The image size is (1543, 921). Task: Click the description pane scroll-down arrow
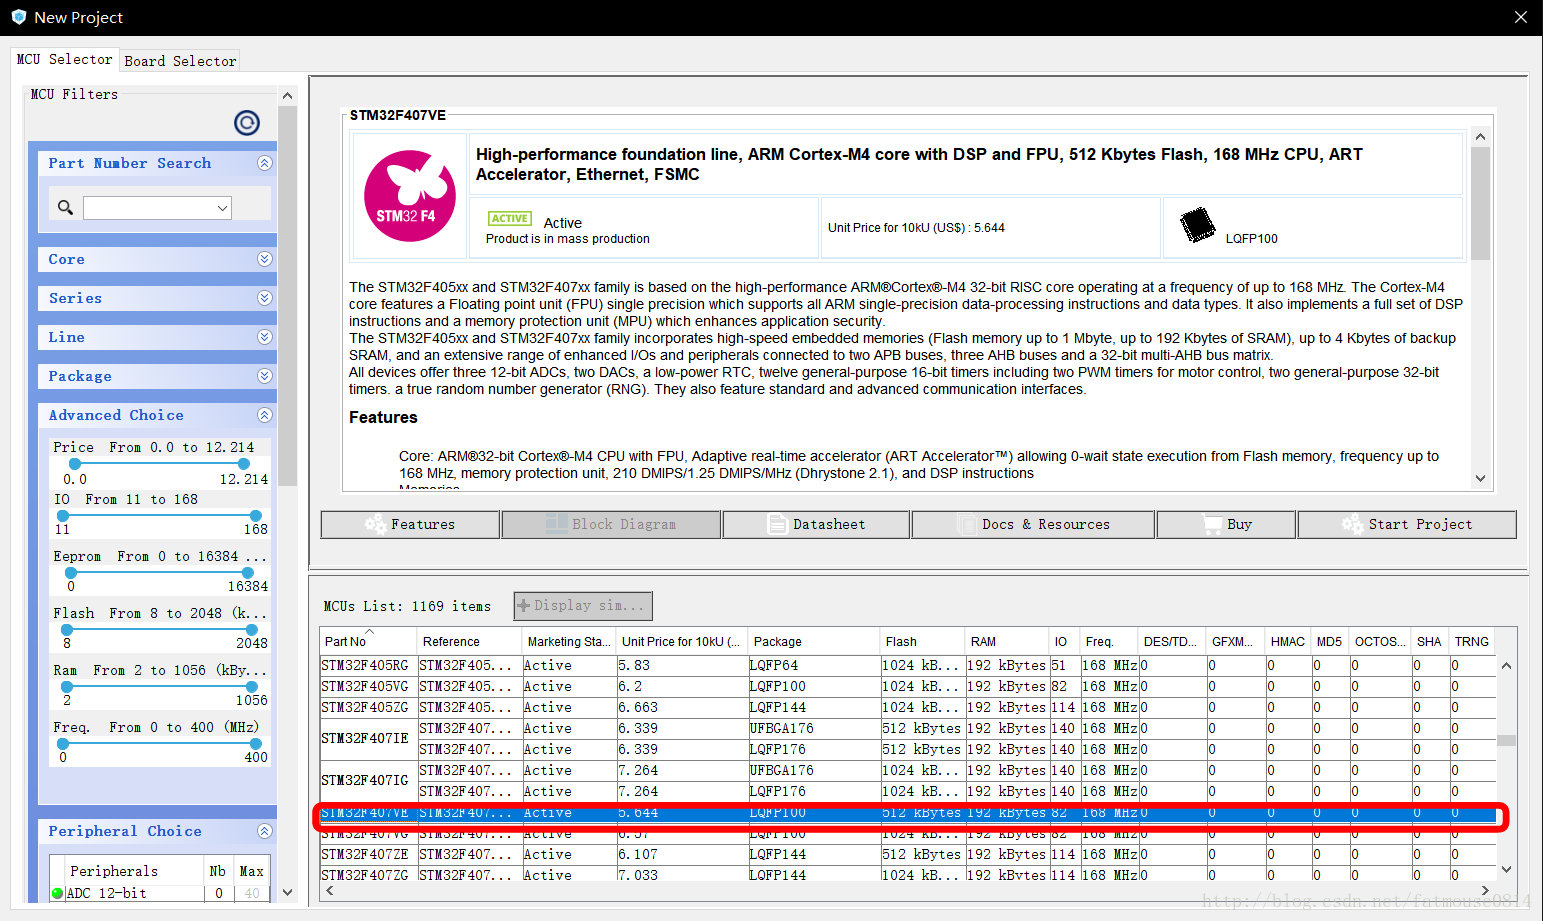point(1480,479)
